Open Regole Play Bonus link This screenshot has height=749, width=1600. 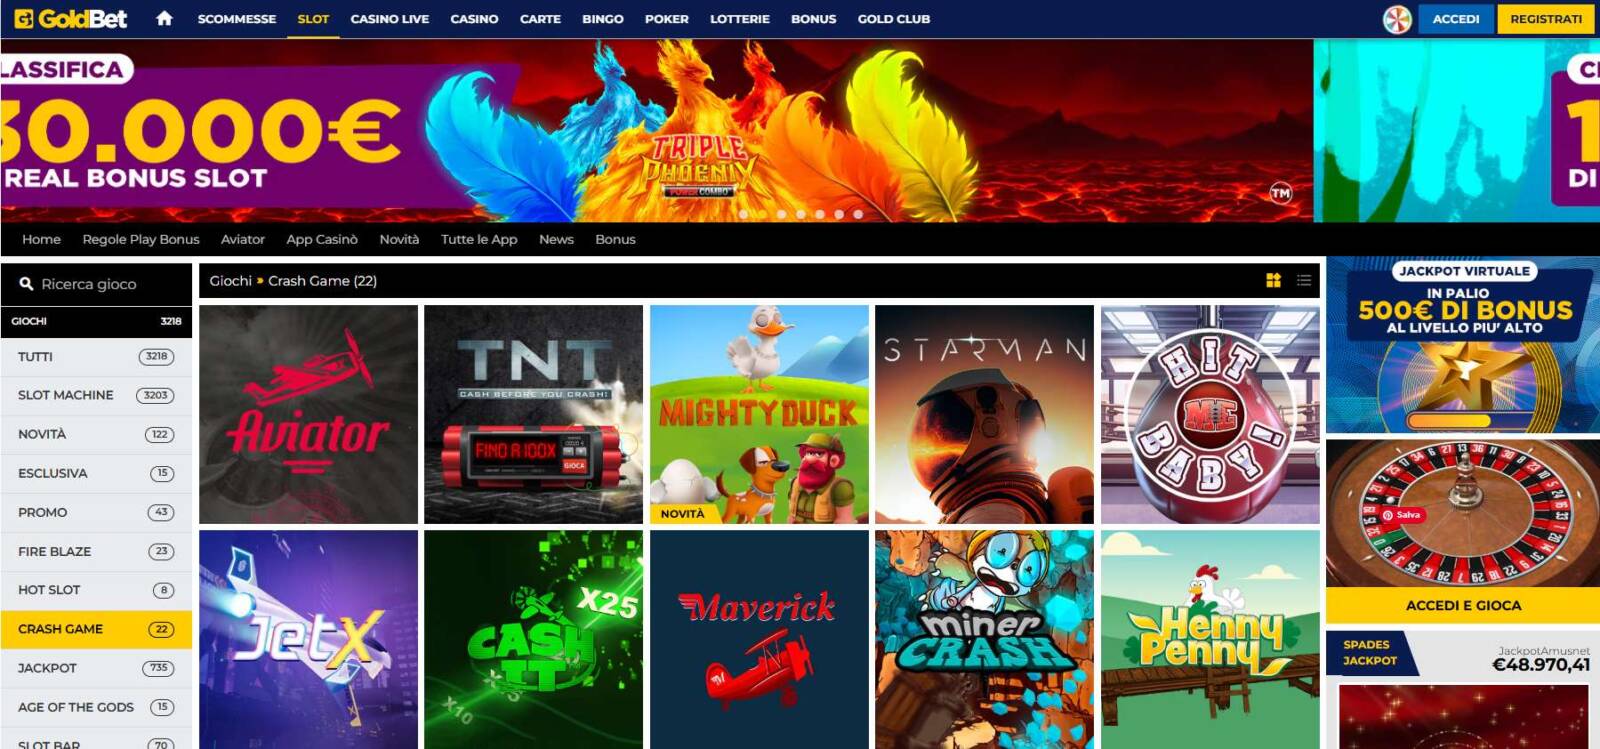(141, 240)
